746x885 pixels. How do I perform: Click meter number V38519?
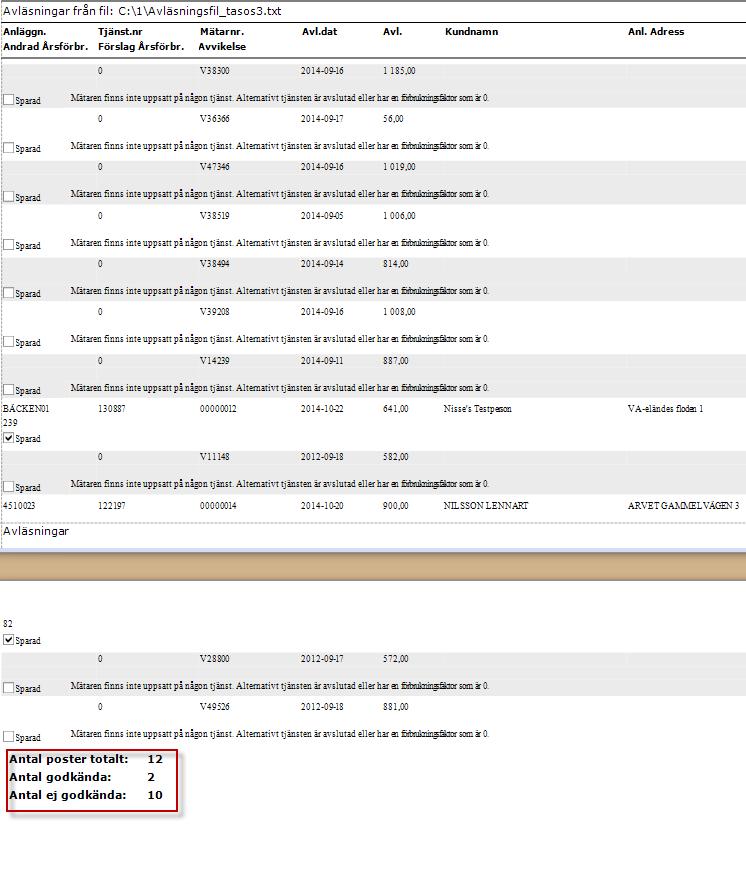[214, 216]
